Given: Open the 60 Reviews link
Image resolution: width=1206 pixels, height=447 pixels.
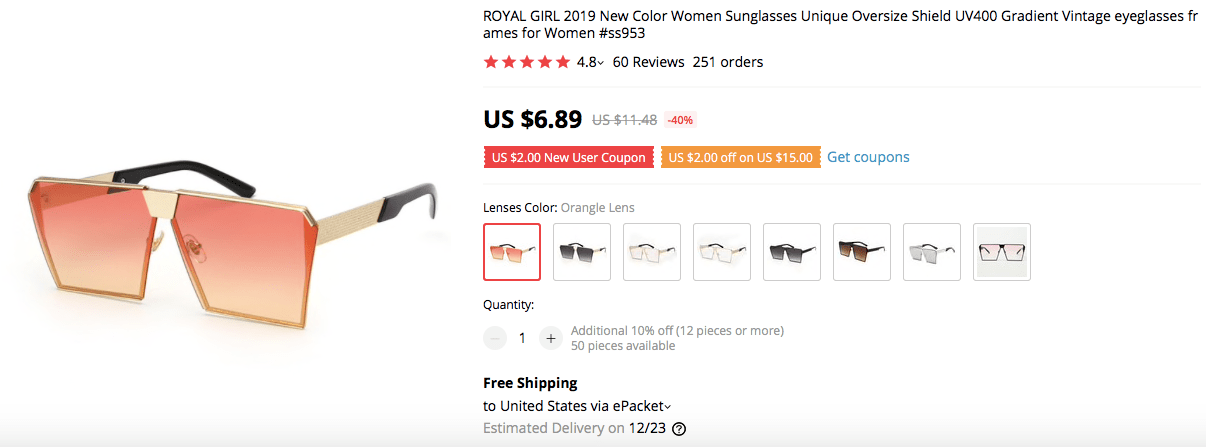Looking at the screenshot, I should click(x=648, y=62).
